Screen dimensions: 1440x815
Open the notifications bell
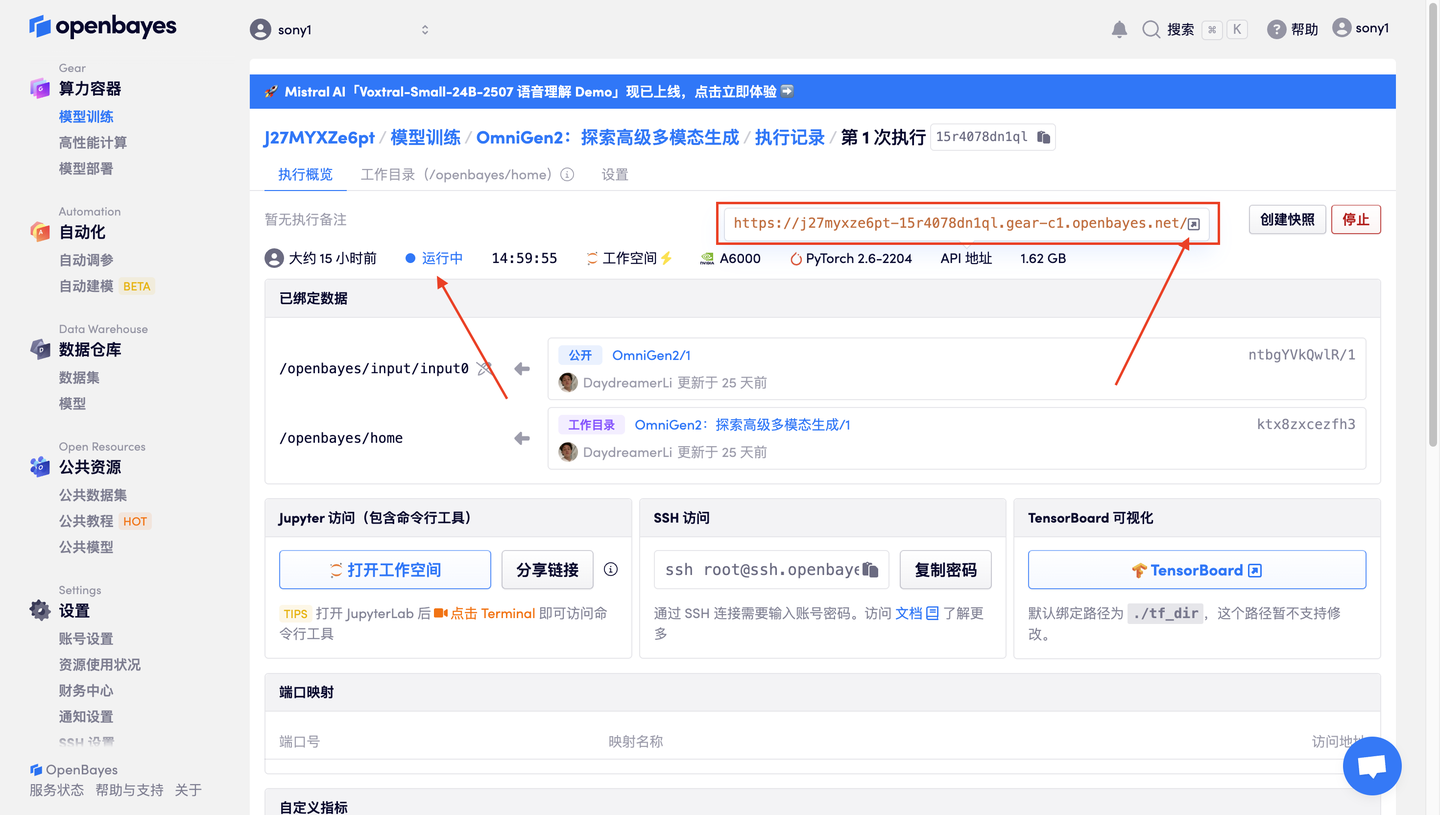1119,30
